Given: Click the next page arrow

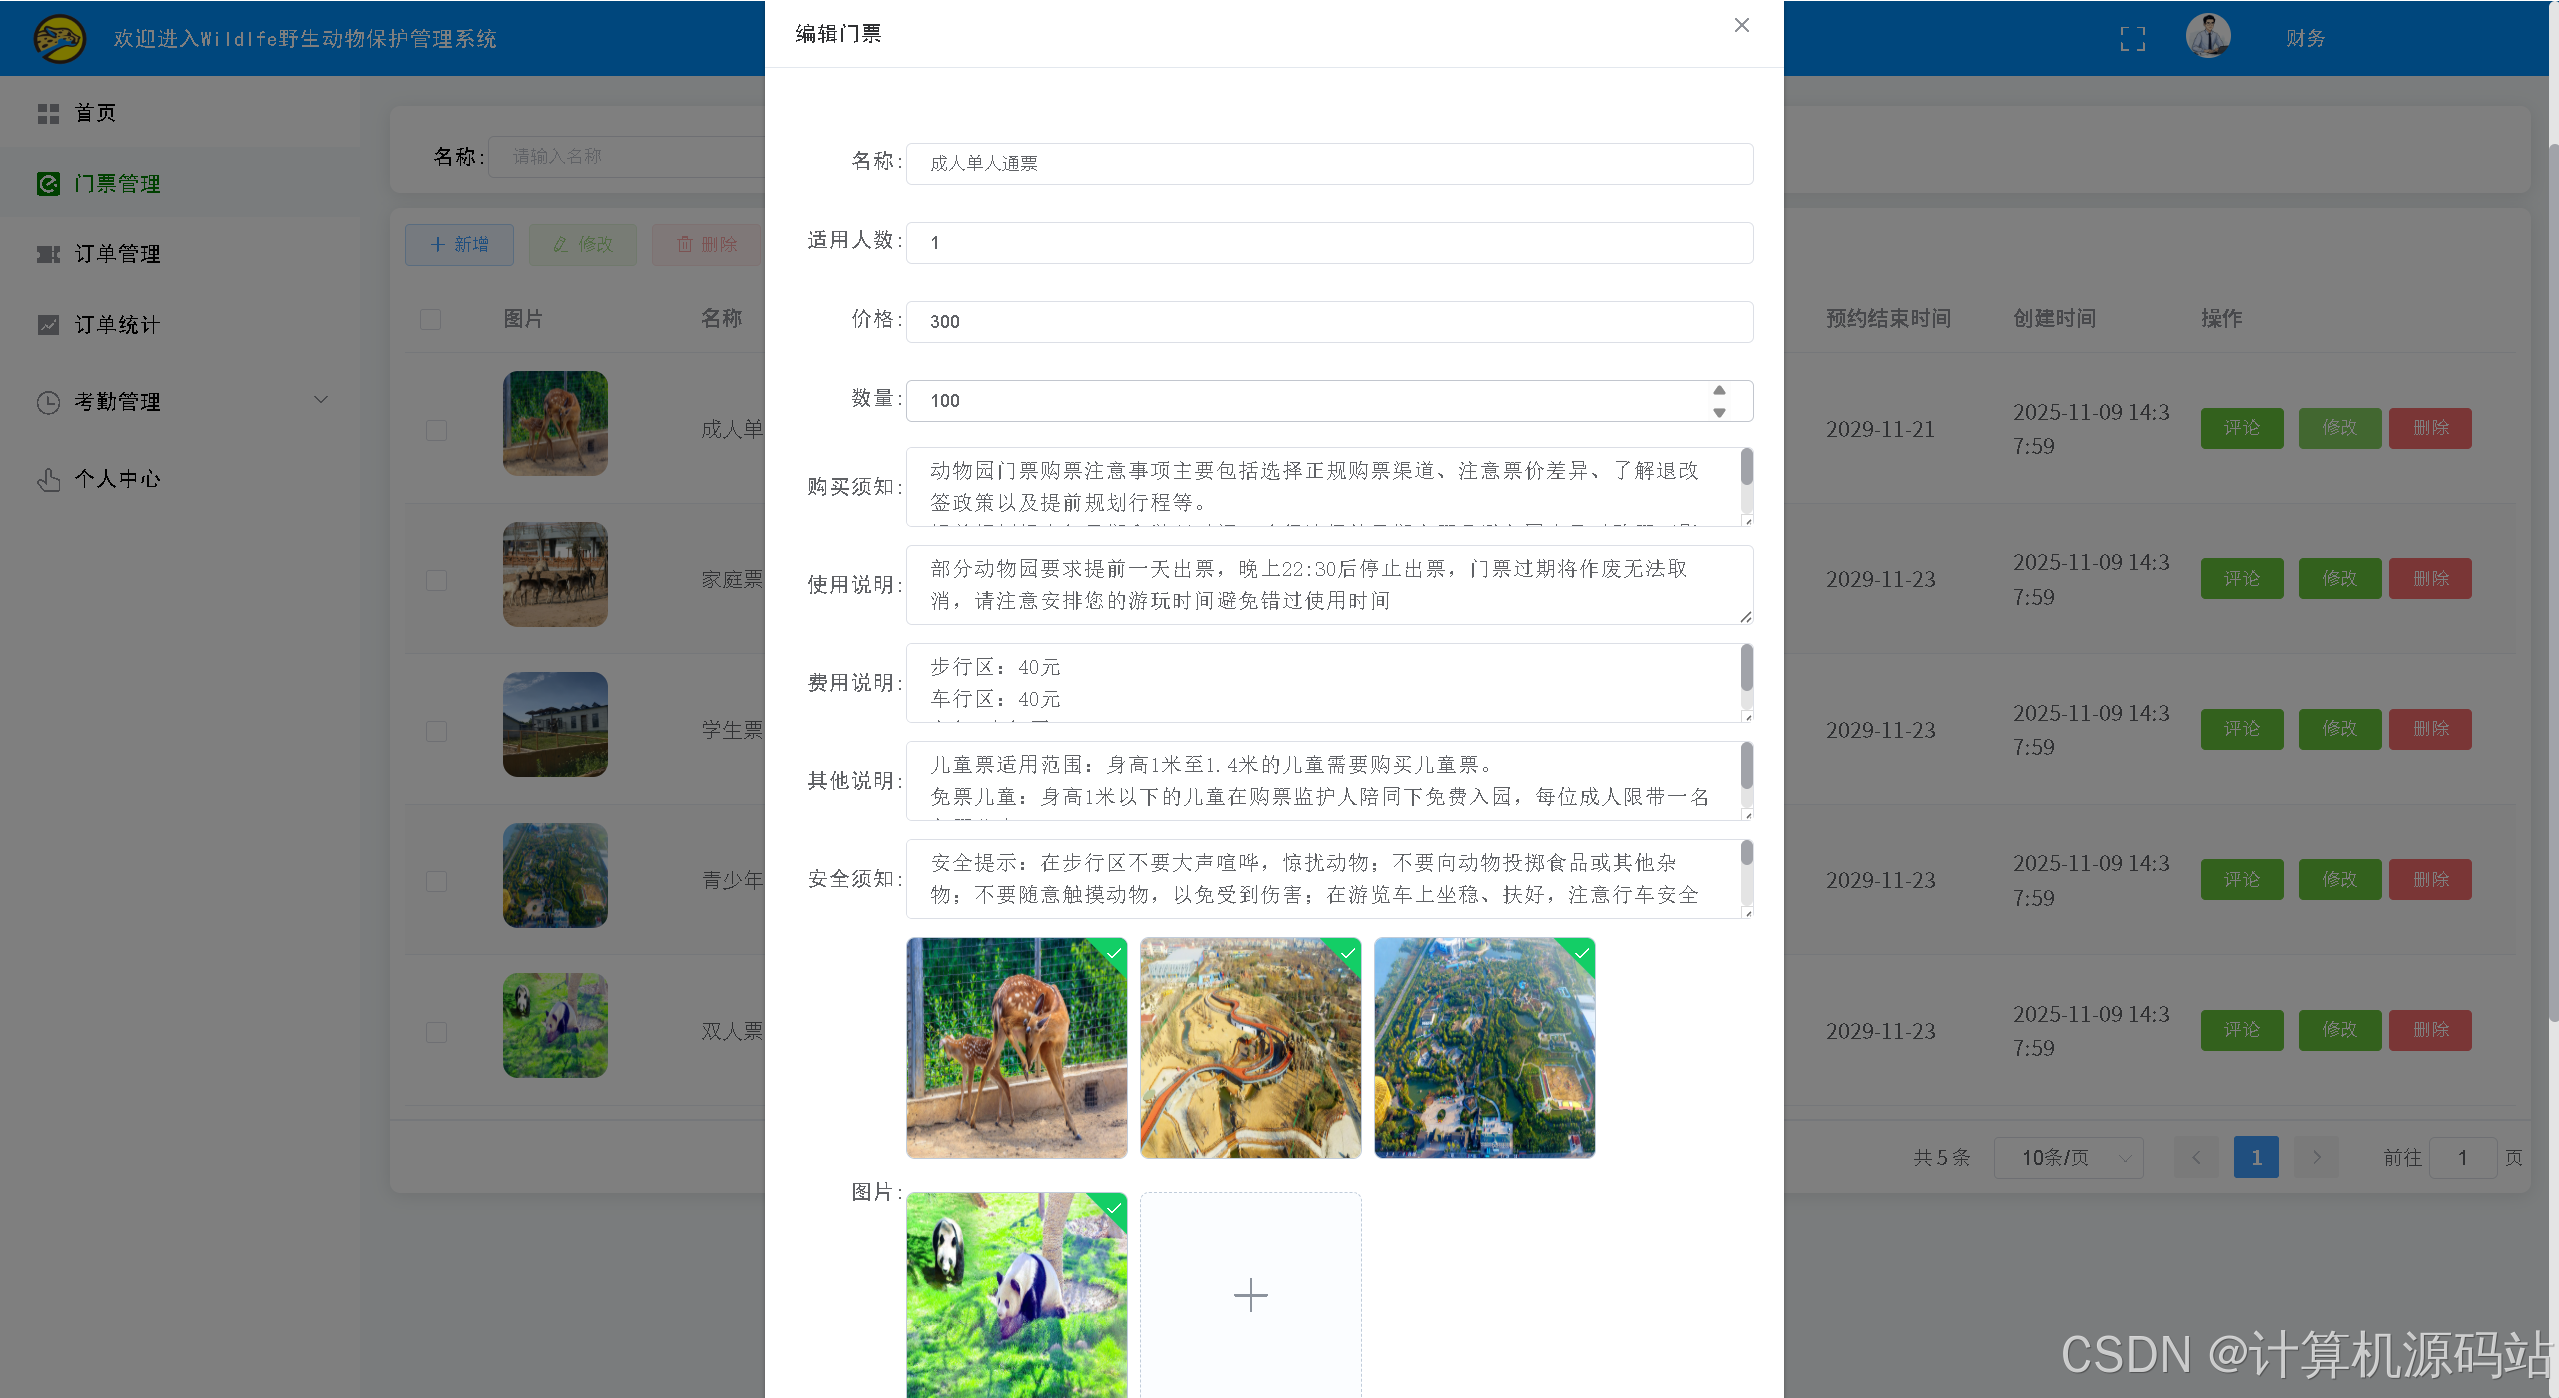Looking at the screenshot, I should (2316, 1157).
